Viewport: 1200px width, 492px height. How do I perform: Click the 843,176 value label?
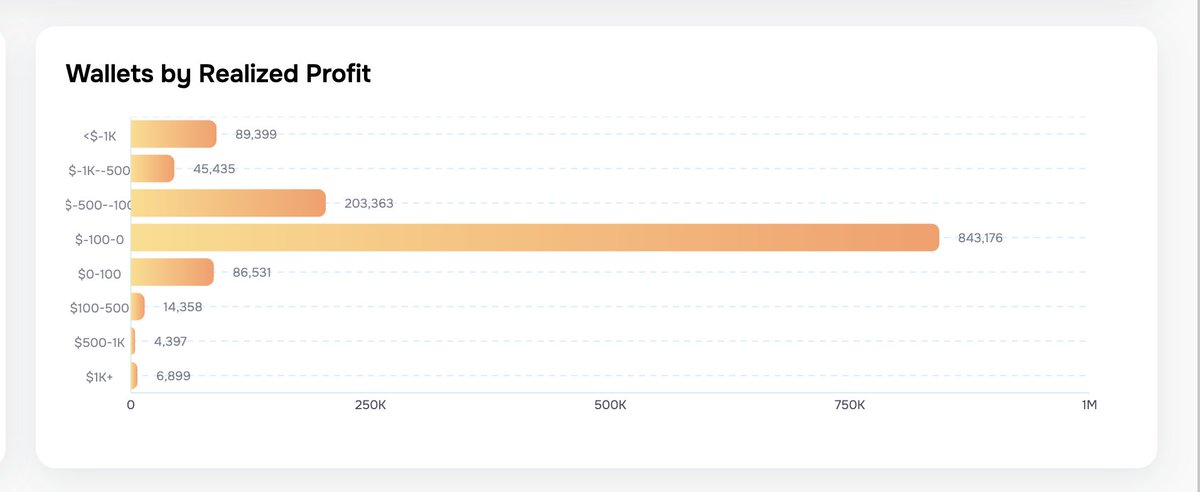click(980, 238)
